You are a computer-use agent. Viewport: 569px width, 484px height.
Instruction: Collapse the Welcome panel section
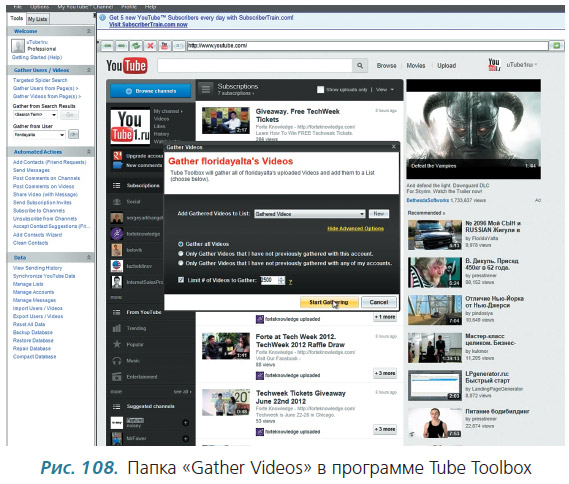pyautogui.click(x=89, y=31)
